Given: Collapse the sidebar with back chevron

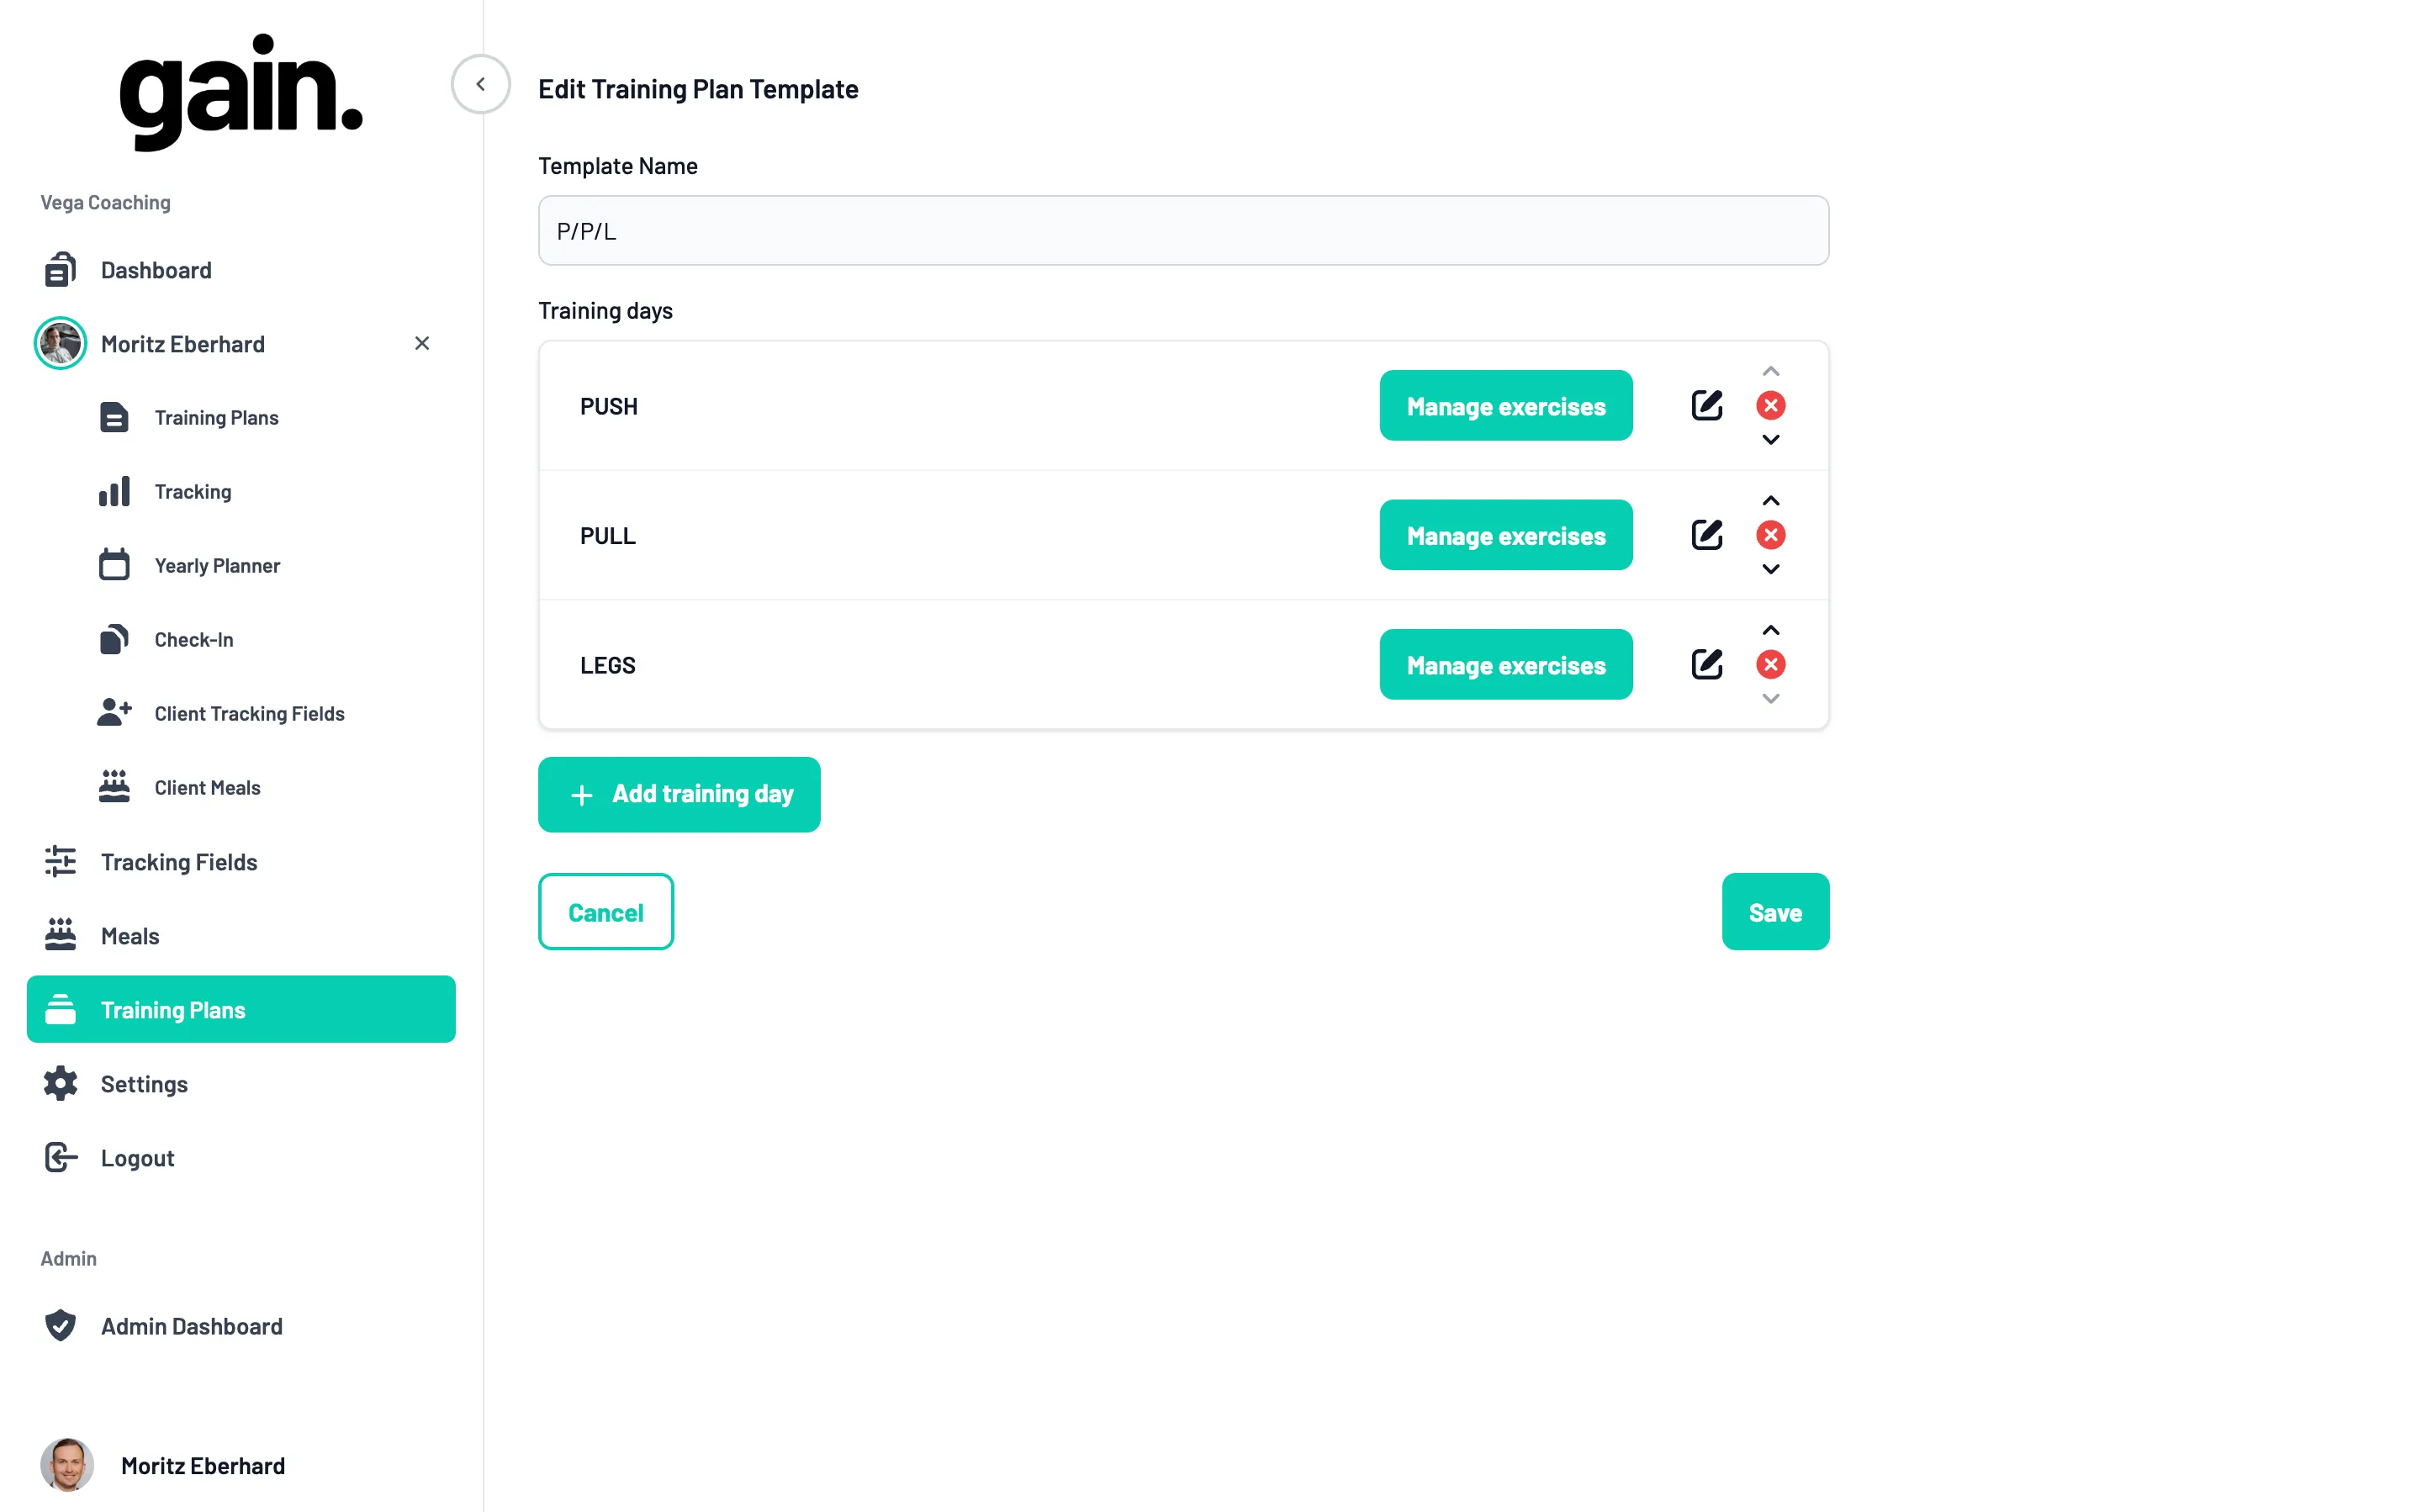Looking at the screenshot, I should point(480,84).
